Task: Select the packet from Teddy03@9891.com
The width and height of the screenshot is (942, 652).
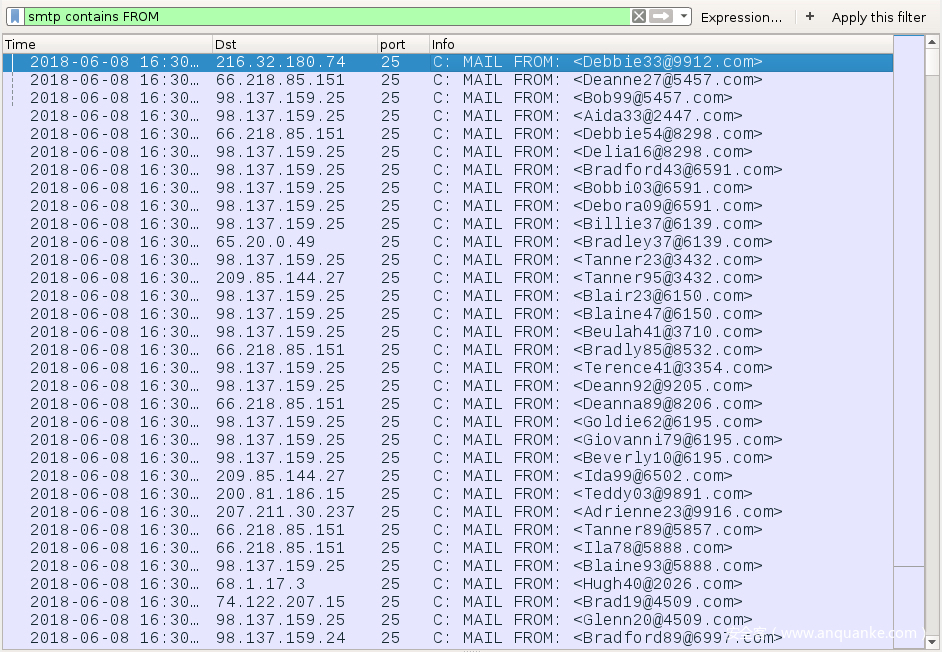Action: (662, 494)
